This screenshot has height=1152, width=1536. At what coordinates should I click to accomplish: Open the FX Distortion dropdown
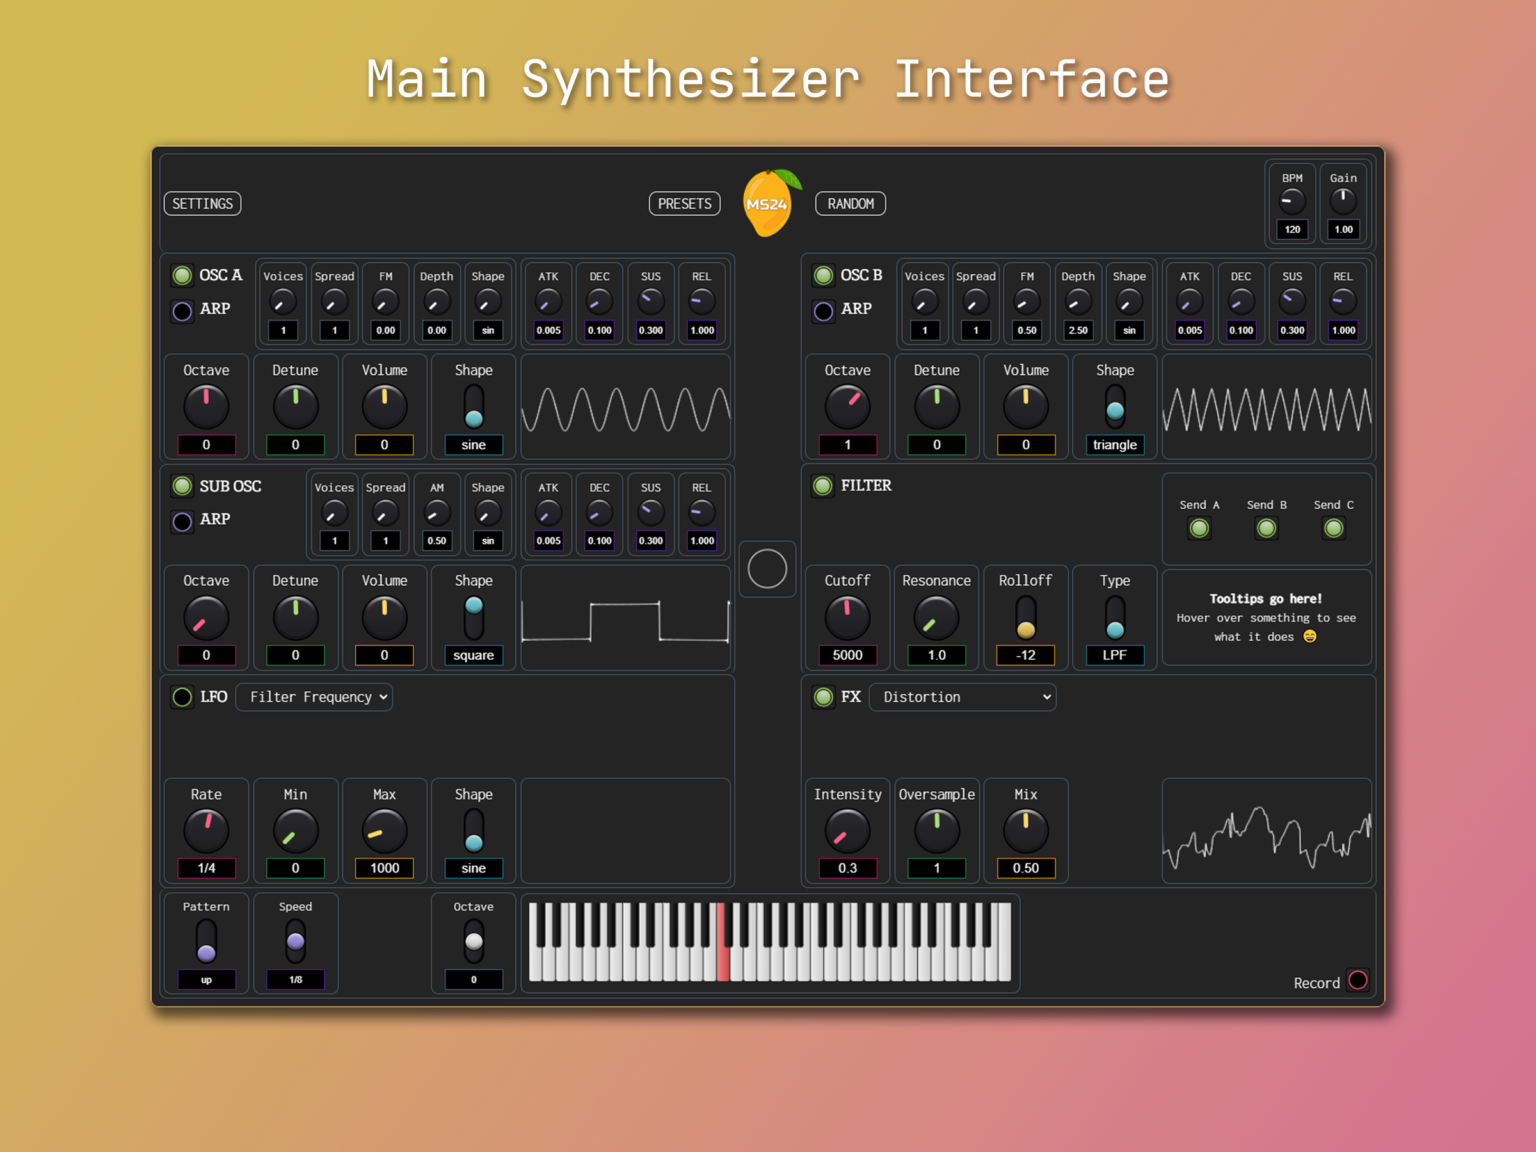pos(962,697)
